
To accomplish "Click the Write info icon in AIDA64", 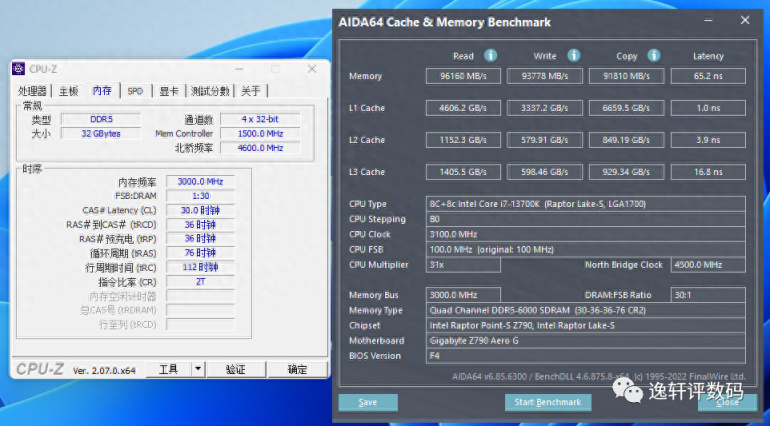I will click(574, 55).
